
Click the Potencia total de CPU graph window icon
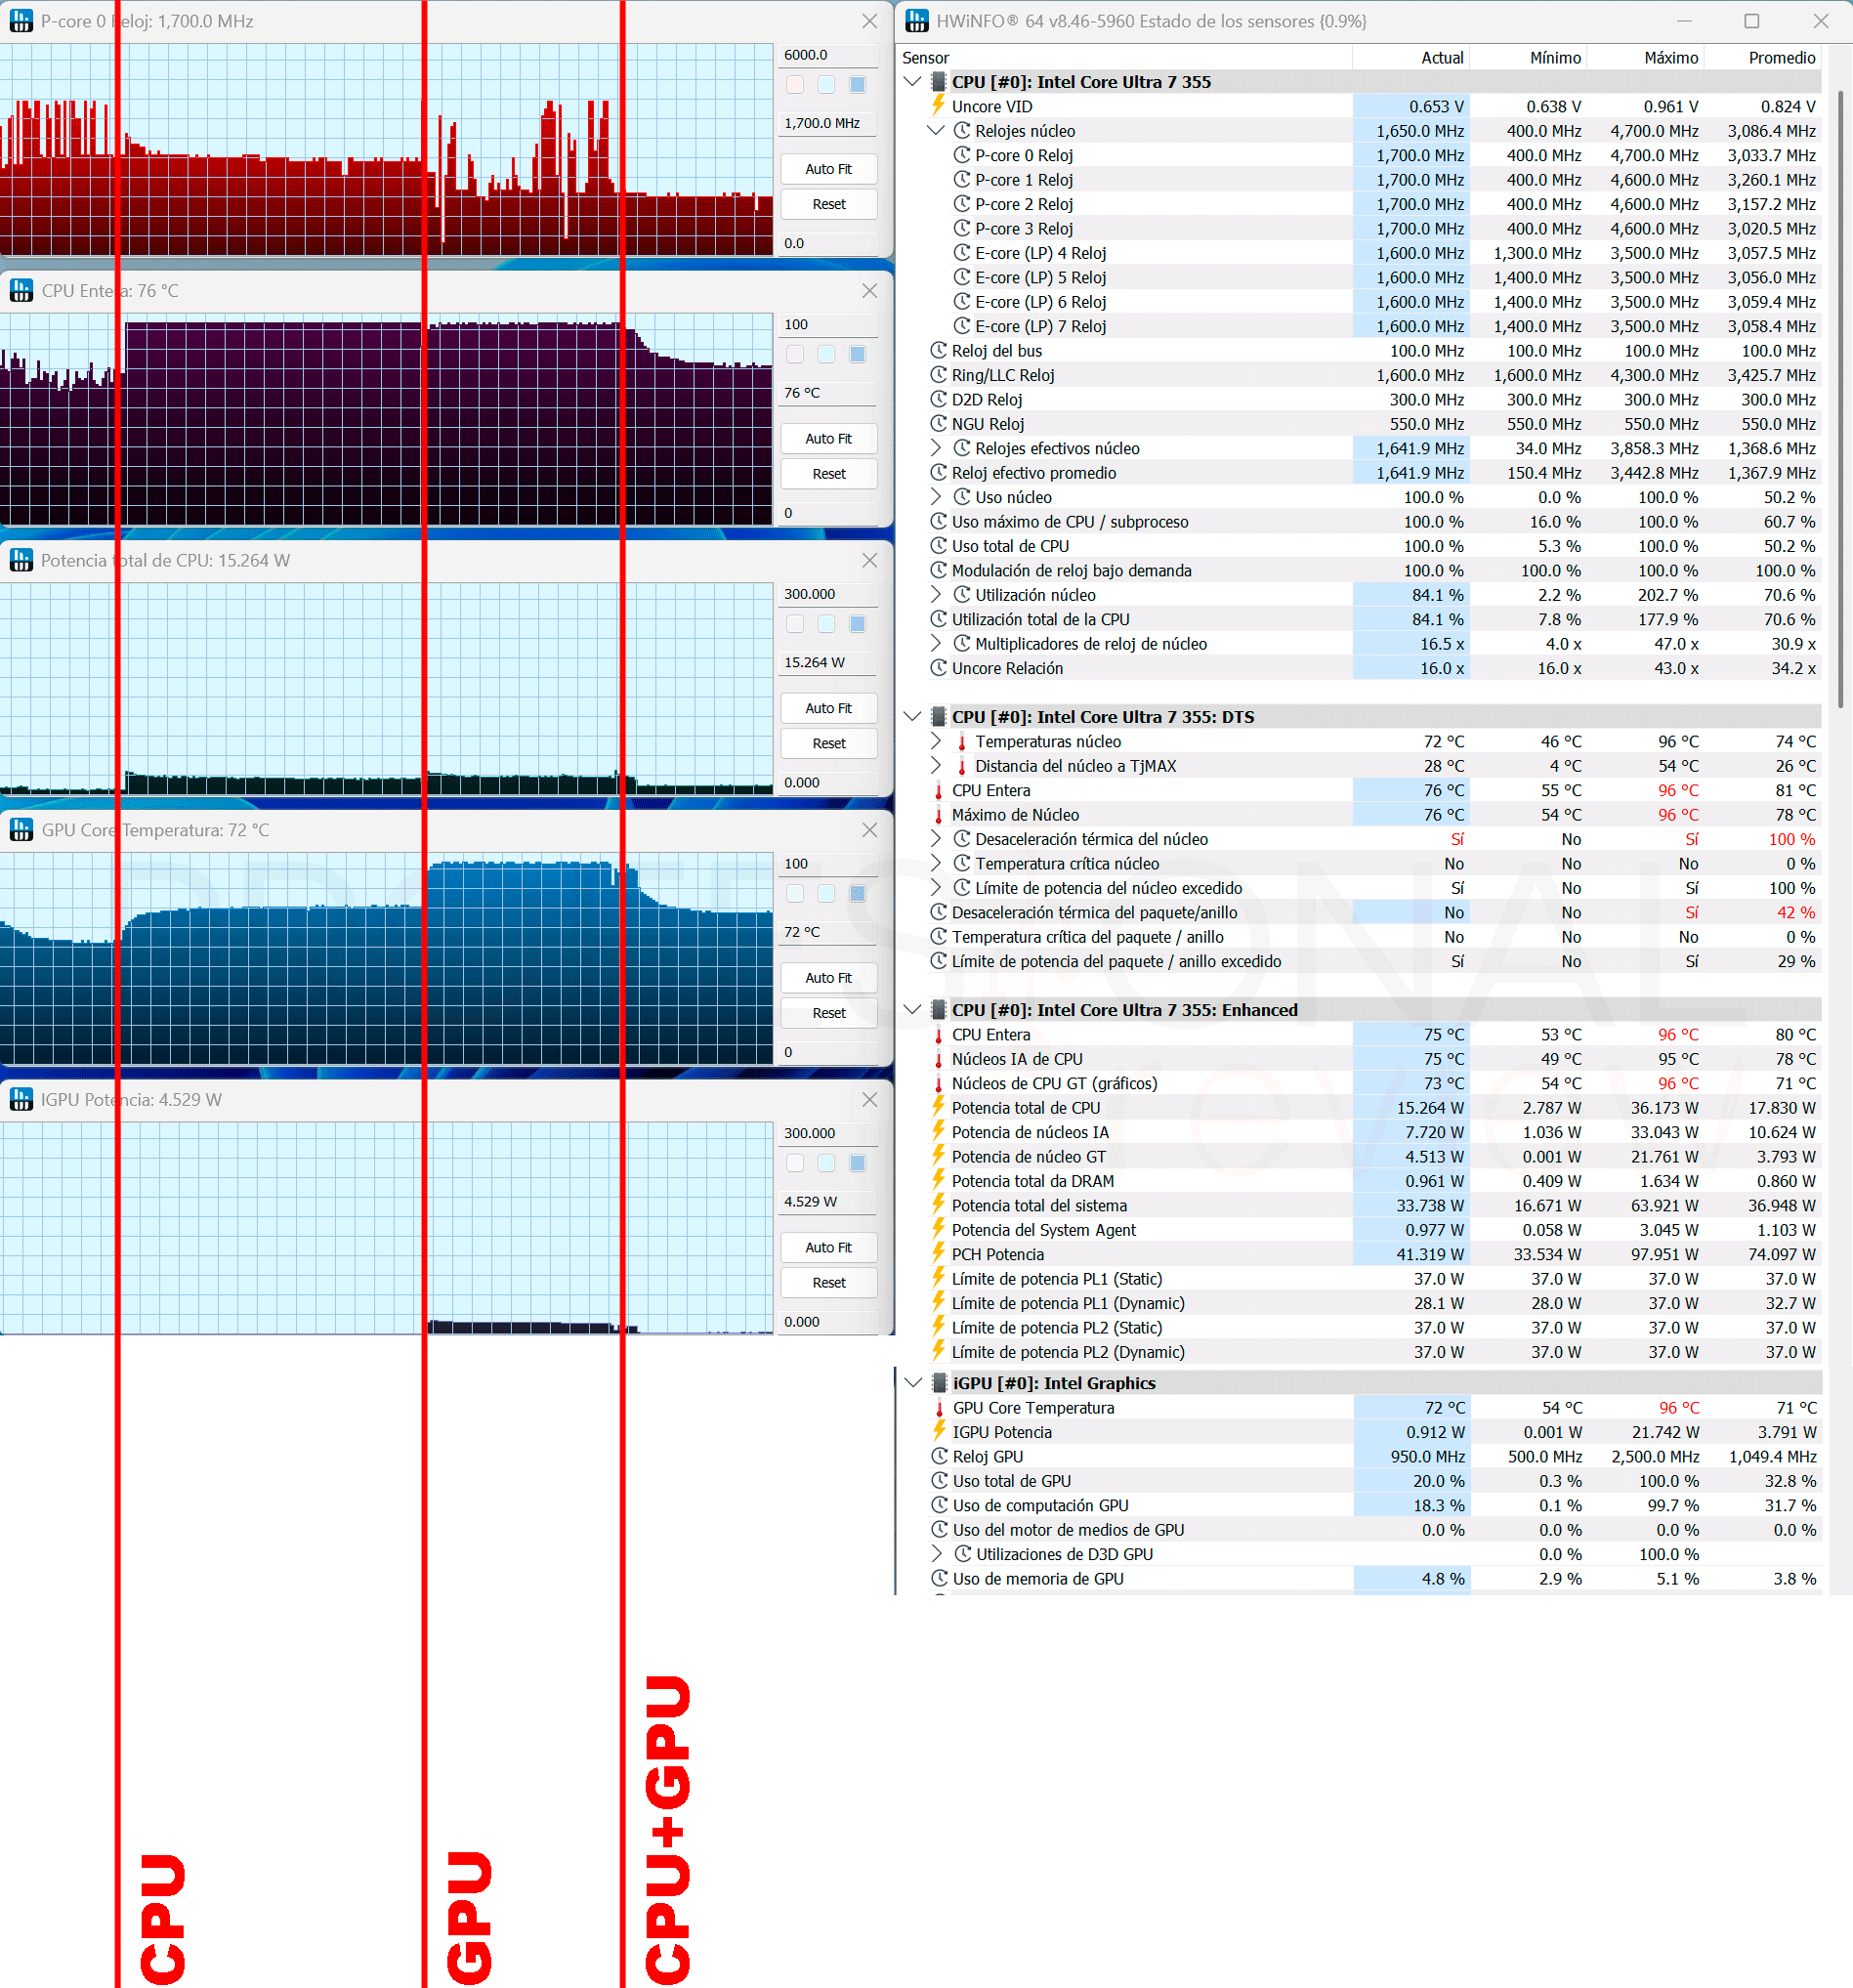(x=21, y=560)
